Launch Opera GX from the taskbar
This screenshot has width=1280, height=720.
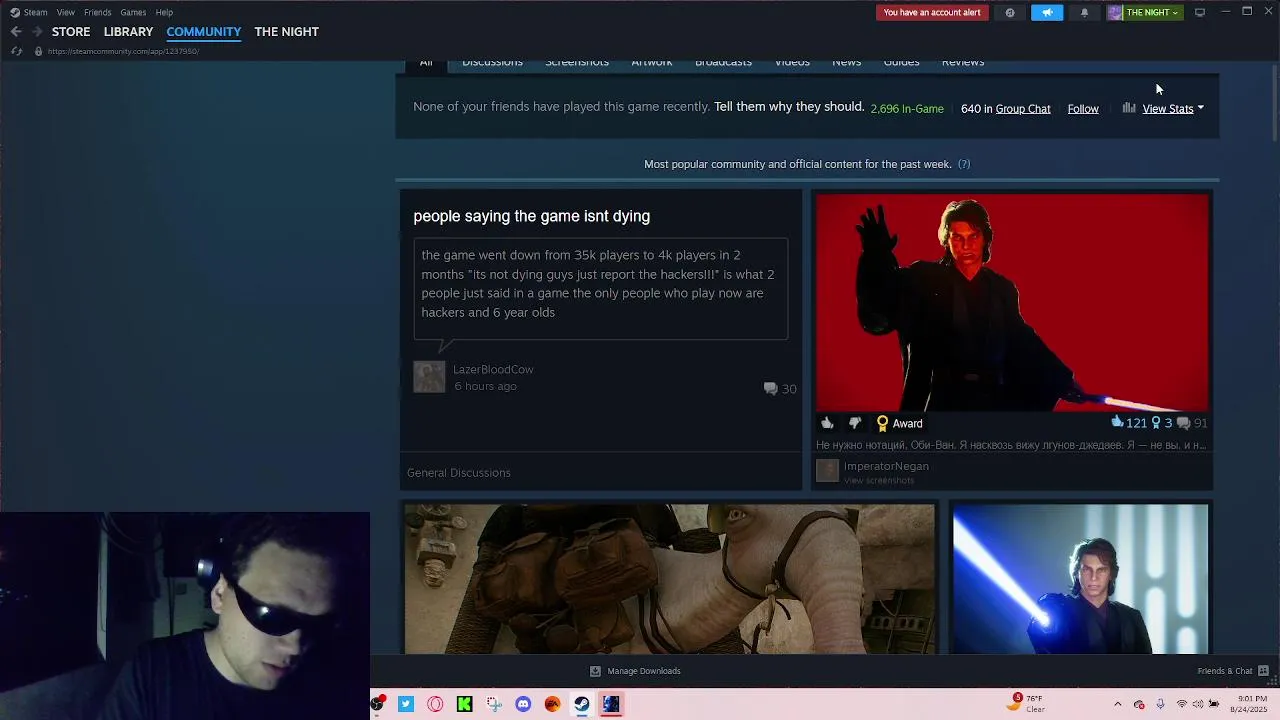pos(435,704)
